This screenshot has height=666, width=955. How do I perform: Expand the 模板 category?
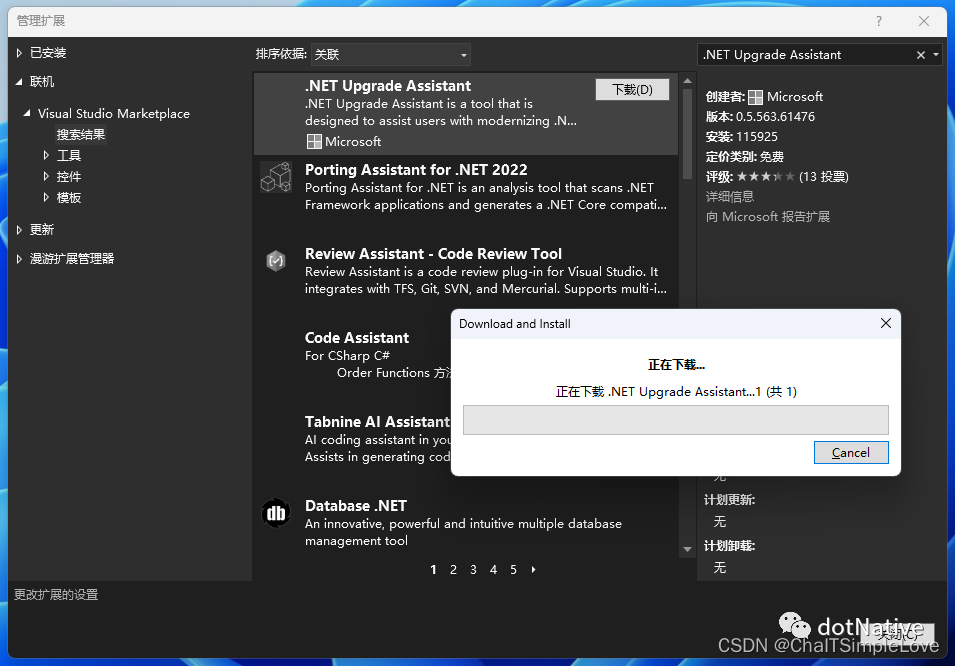[x=46, y=197]
